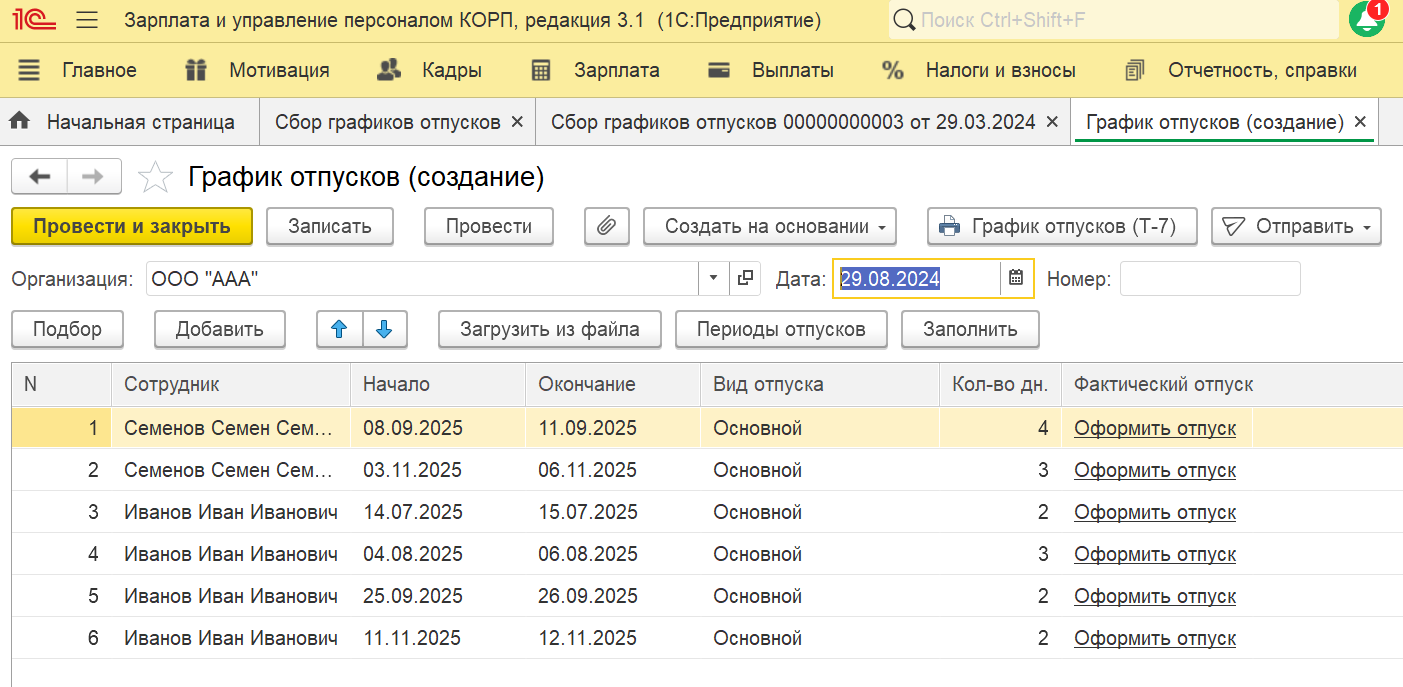The width and height of the screenshot is (1403, 687).
Task: Go to the home page icon tab
Action: coord(19,122)
